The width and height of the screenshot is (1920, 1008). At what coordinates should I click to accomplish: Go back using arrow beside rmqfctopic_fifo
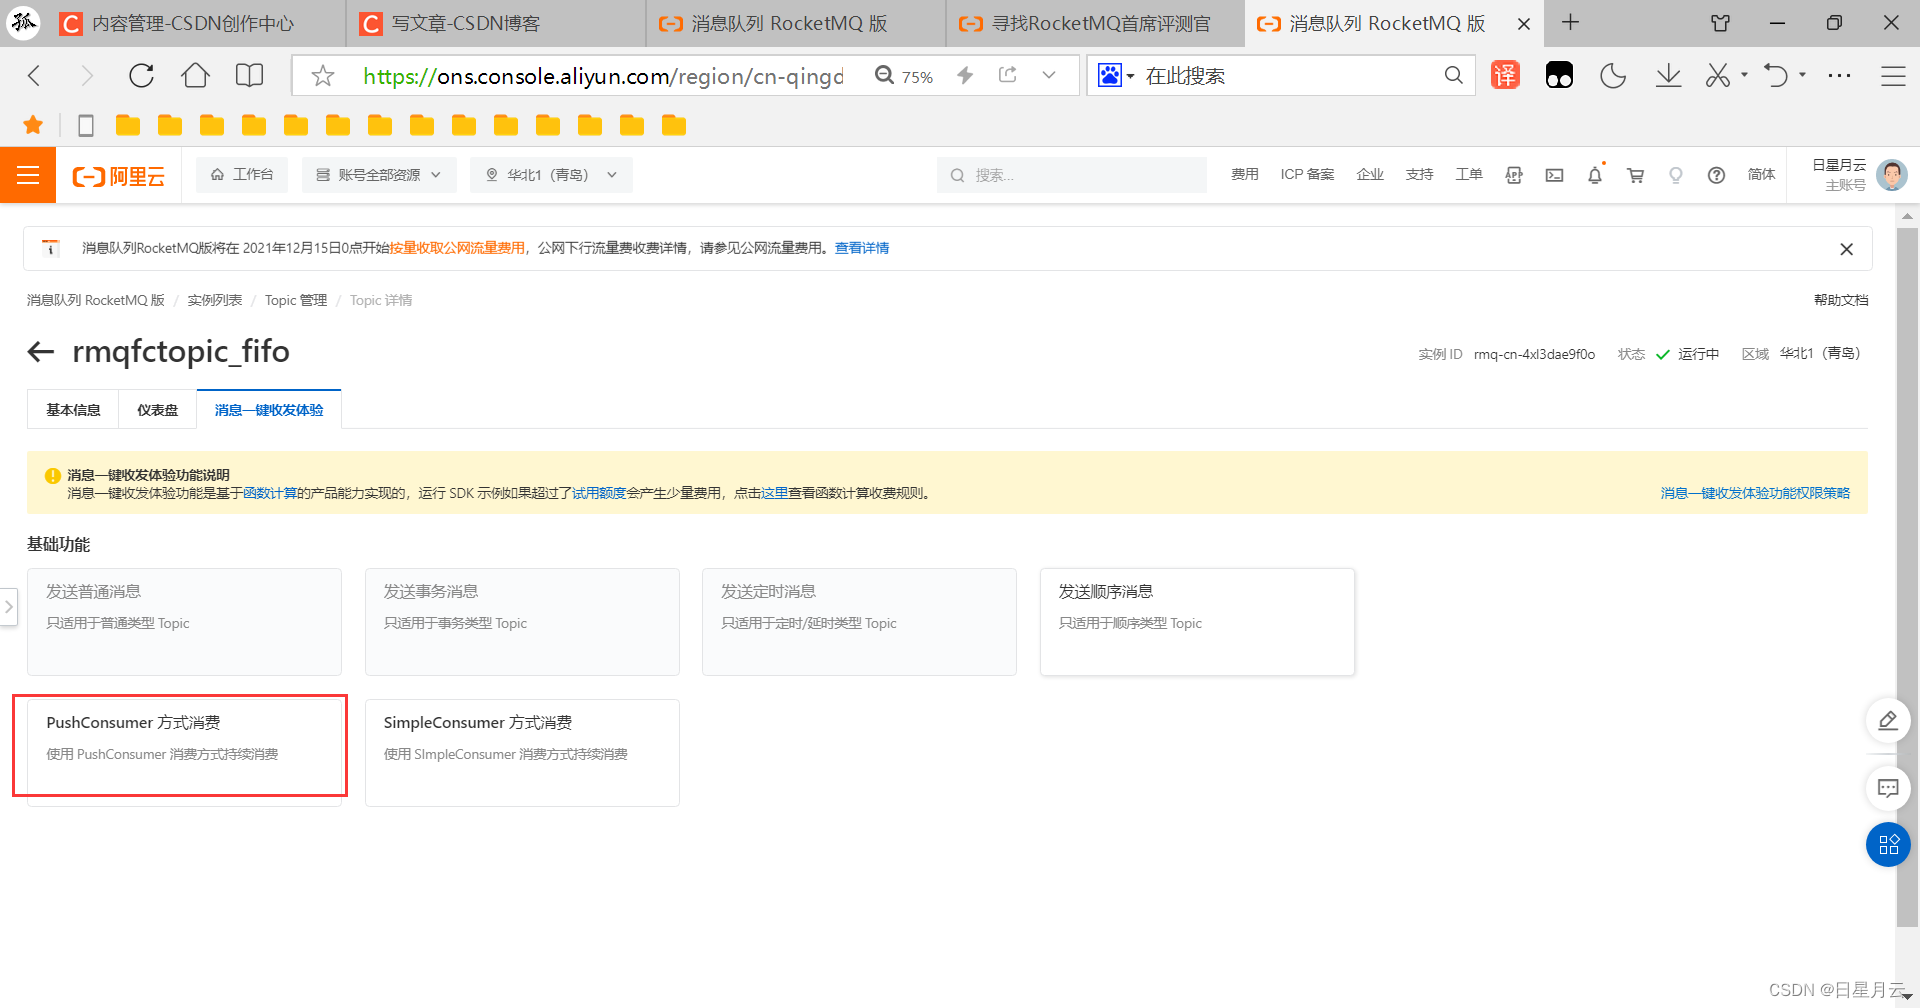click(40, 352)
